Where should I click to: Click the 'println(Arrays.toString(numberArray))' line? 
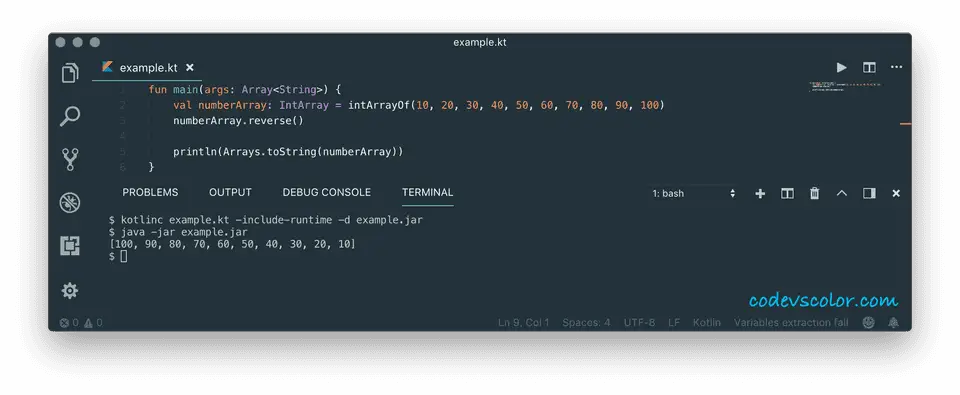point(288,151)
